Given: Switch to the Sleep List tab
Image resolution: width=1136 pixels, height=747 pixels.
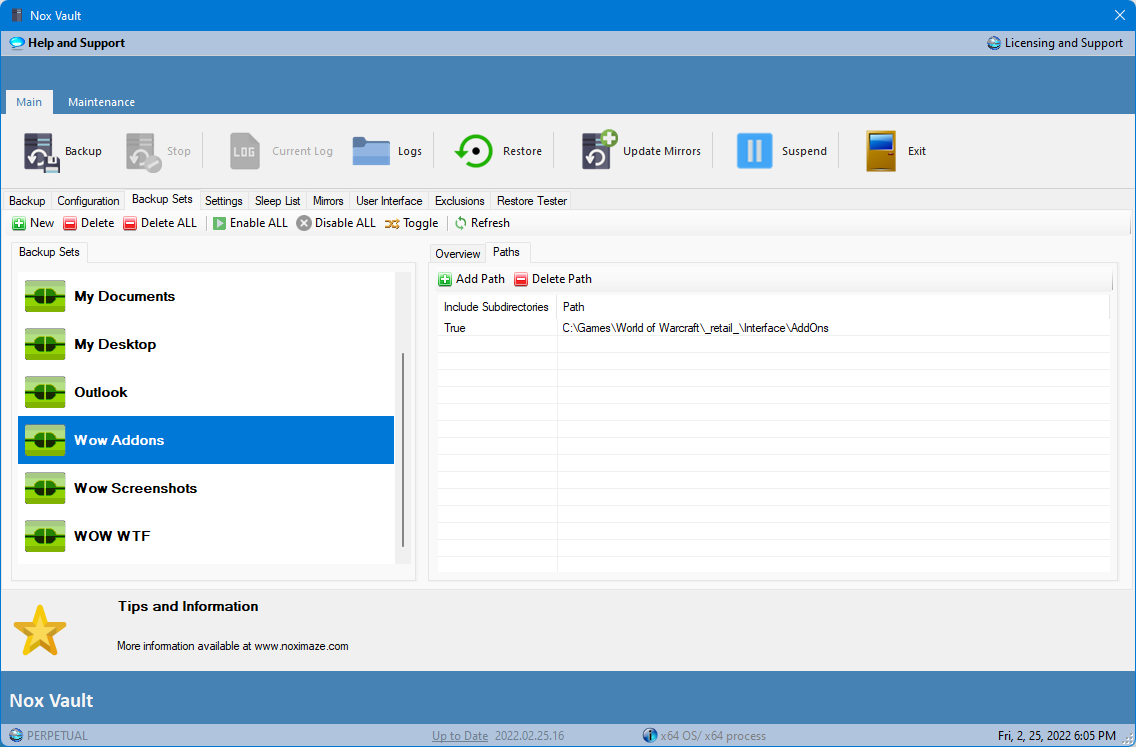Looking at the screenshot, I should [277, 201].
